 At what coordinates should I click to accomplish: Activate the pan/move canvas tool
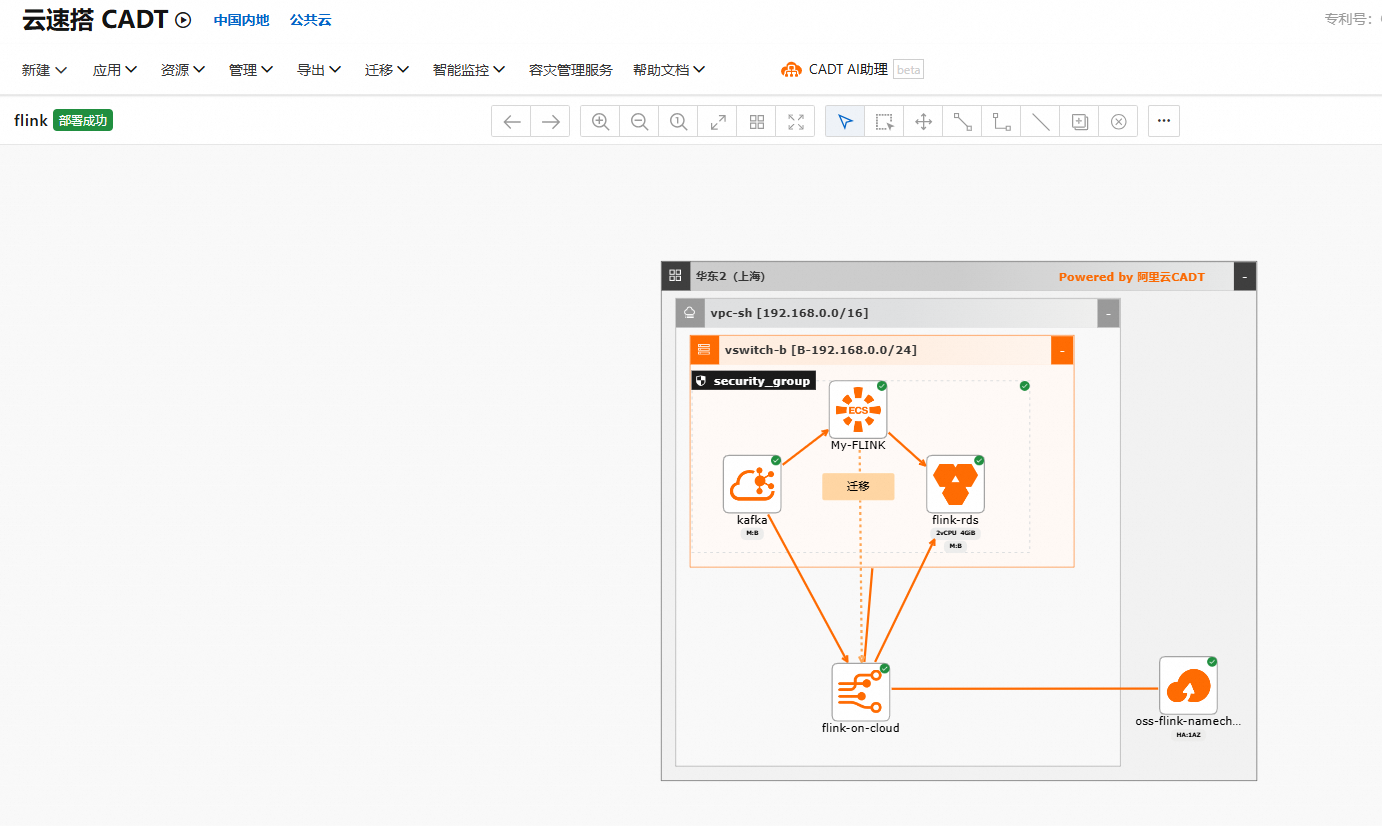pos(923,121)
